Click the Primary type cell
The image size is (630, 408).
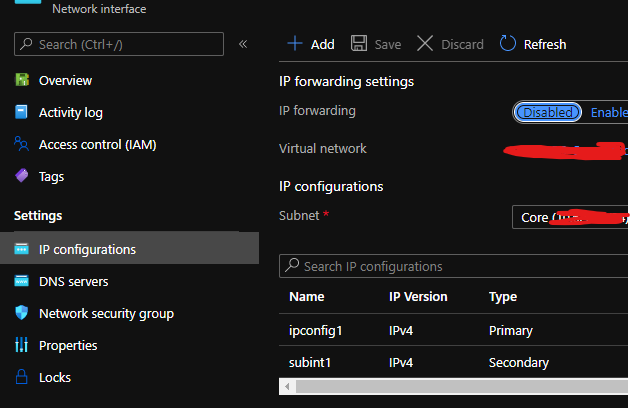click(511, 330)
